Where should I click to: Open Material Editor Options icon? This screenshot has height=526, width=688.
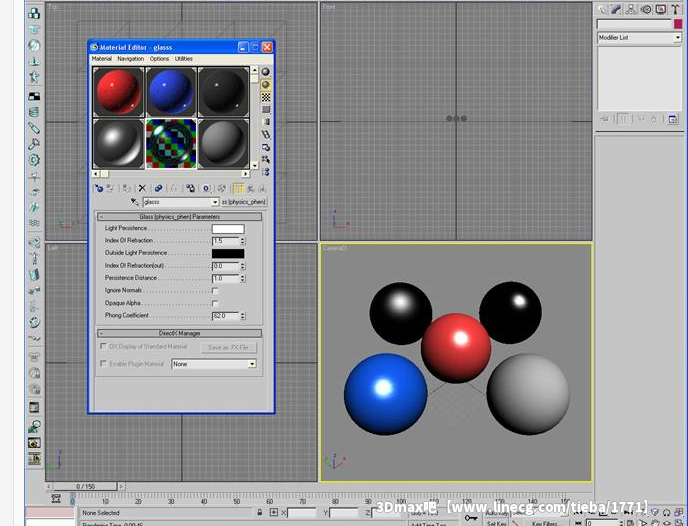pyautogui.click(x=266, y=147)
